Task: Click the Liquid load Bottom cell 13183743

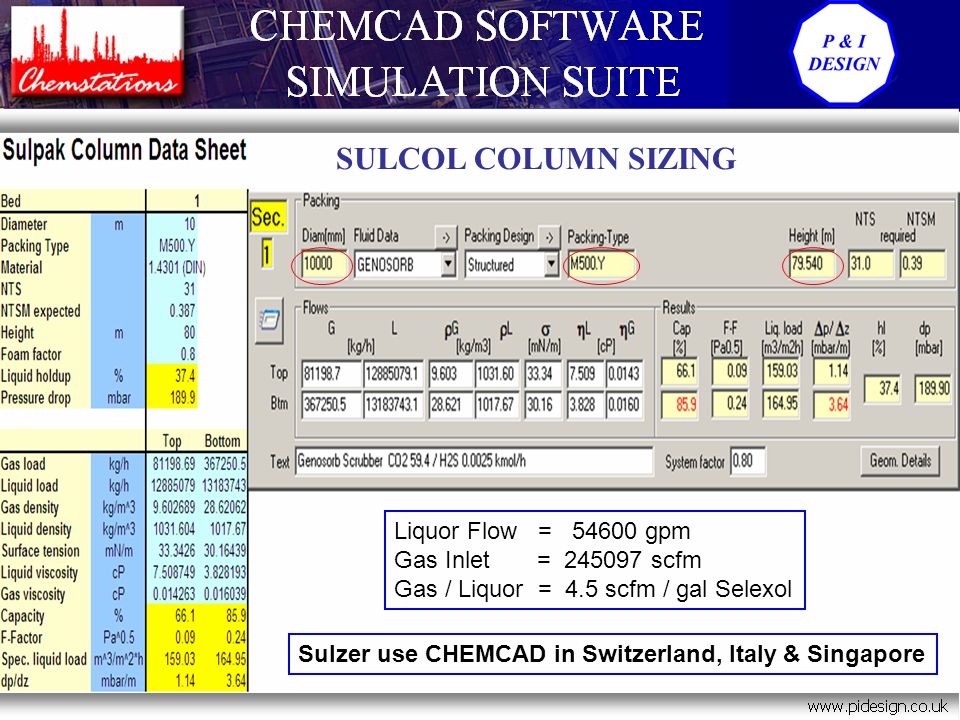Action: click(224, 486)
